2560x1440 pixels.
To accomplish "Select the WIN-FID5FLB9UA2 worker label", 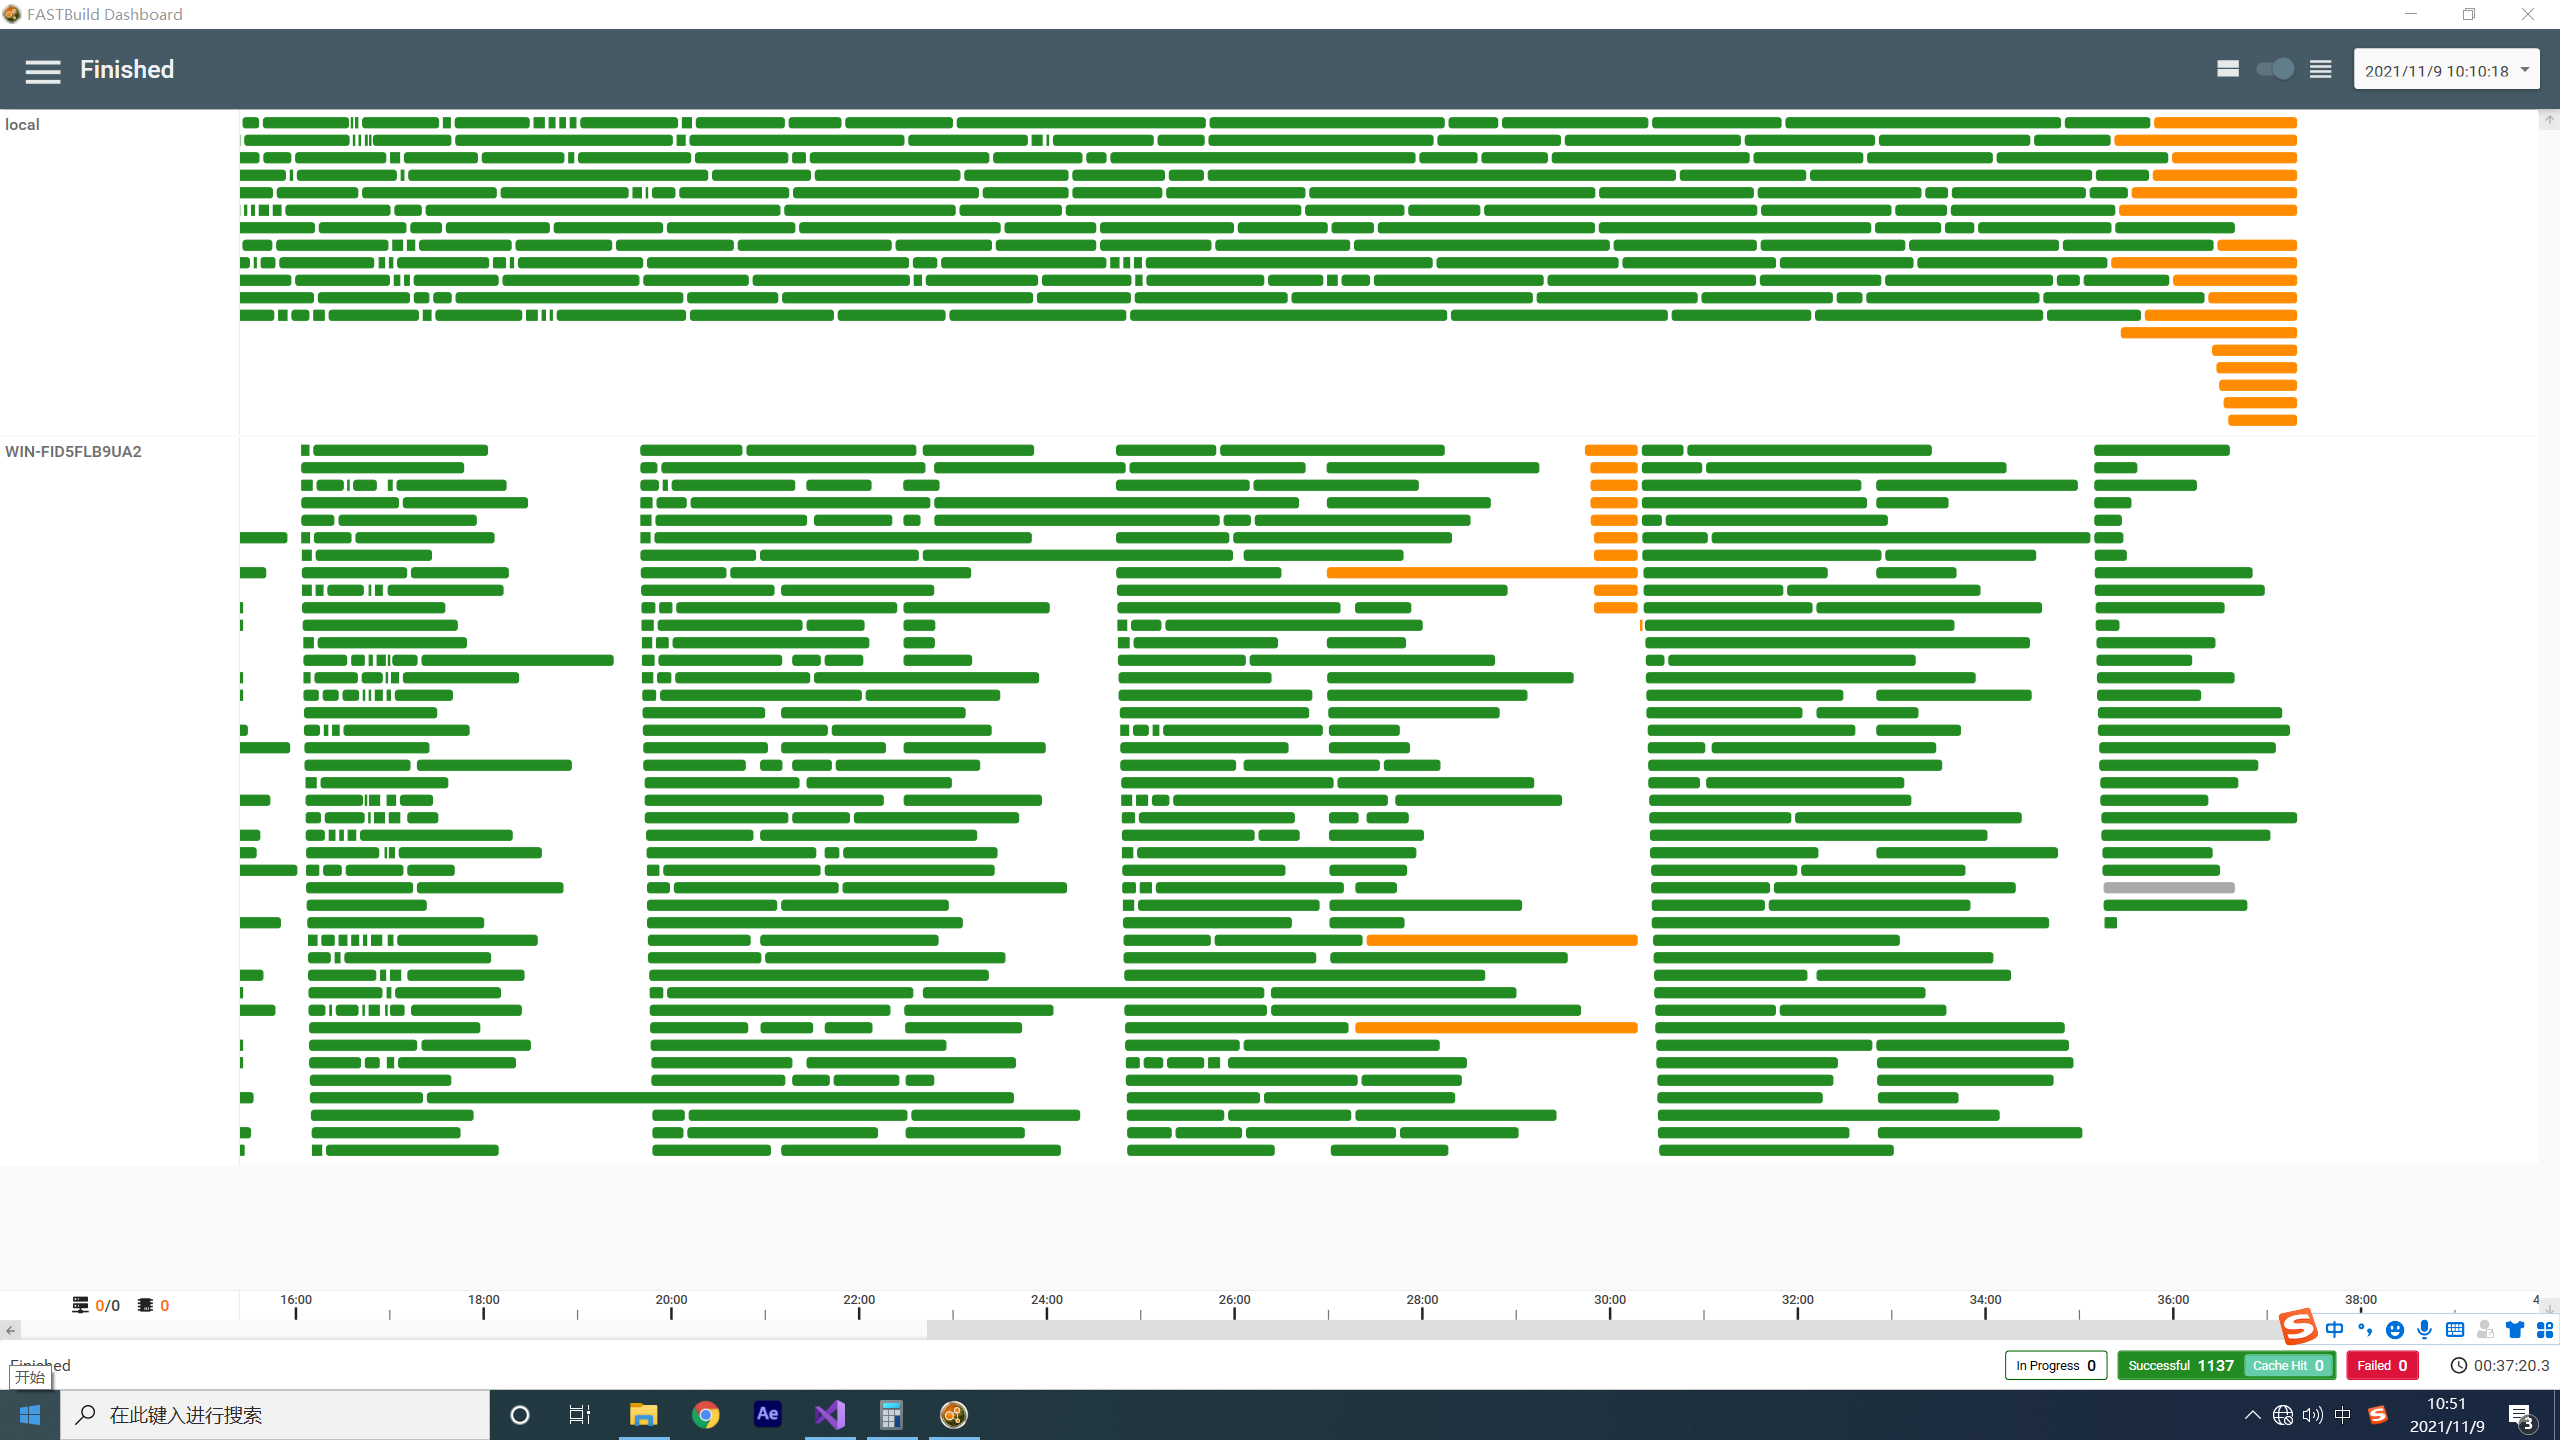I will (73, 452).
